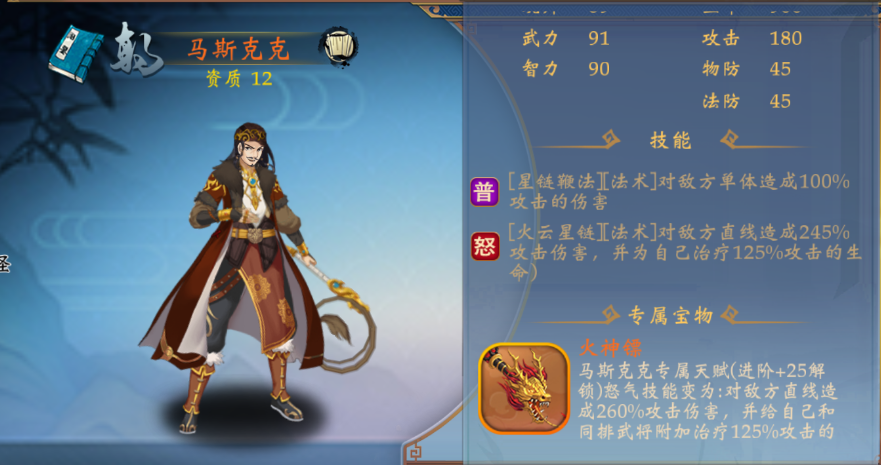Click the 法防 45 stat value
This screenshot has width=881, height=465.
tap(780, 101)
